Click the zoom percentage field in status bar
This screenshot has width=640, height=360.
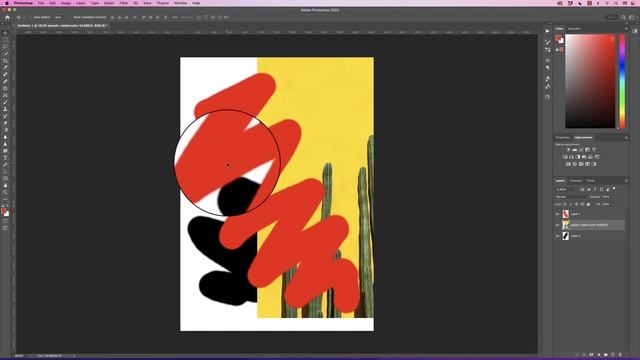pos(19,356)
